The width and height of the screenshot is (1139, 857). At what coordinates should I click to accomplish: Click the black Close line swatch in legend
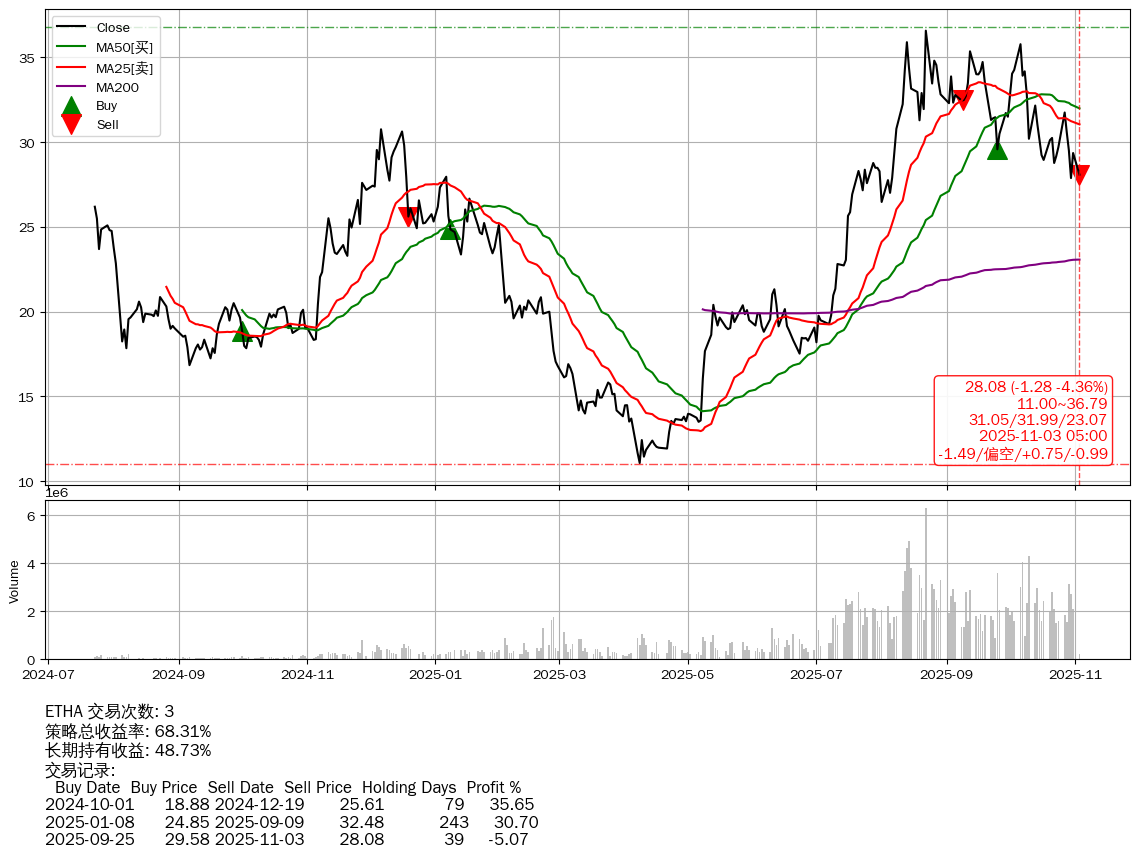pyautogui.click(x=71, y=28)
